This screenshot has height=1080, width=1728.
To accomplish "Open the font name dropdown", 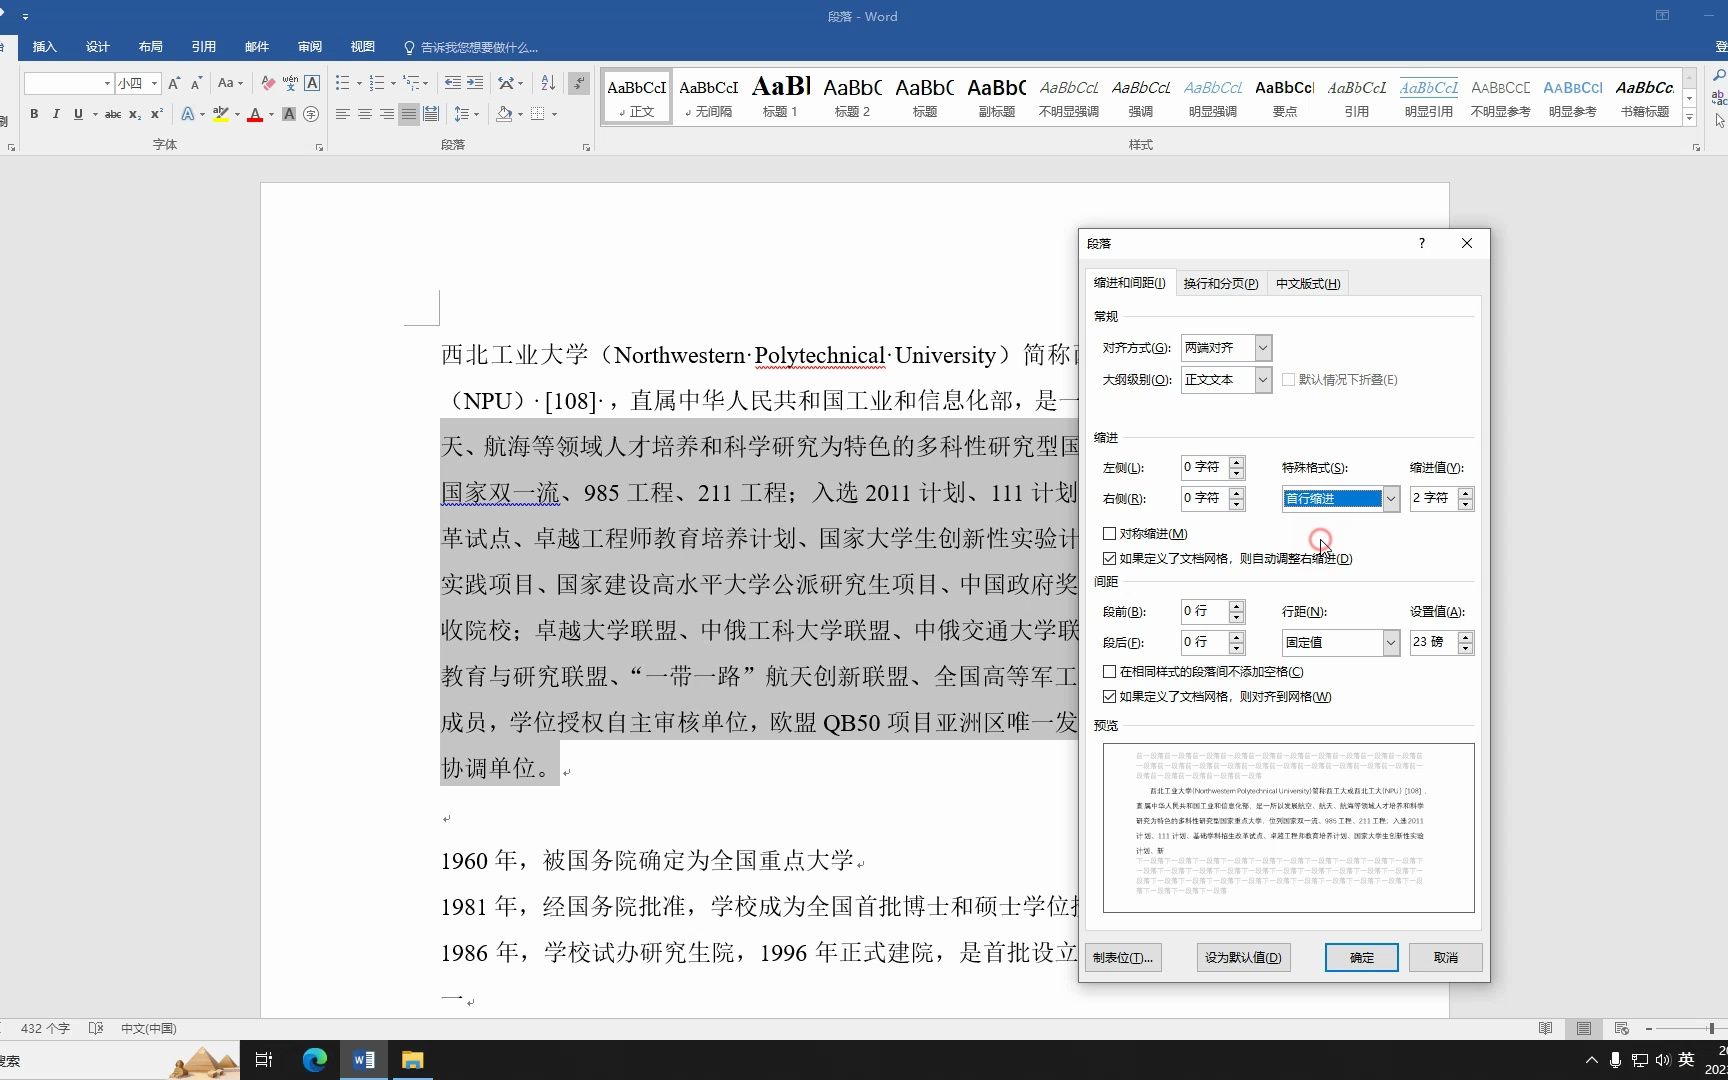I will coord(107,83).
